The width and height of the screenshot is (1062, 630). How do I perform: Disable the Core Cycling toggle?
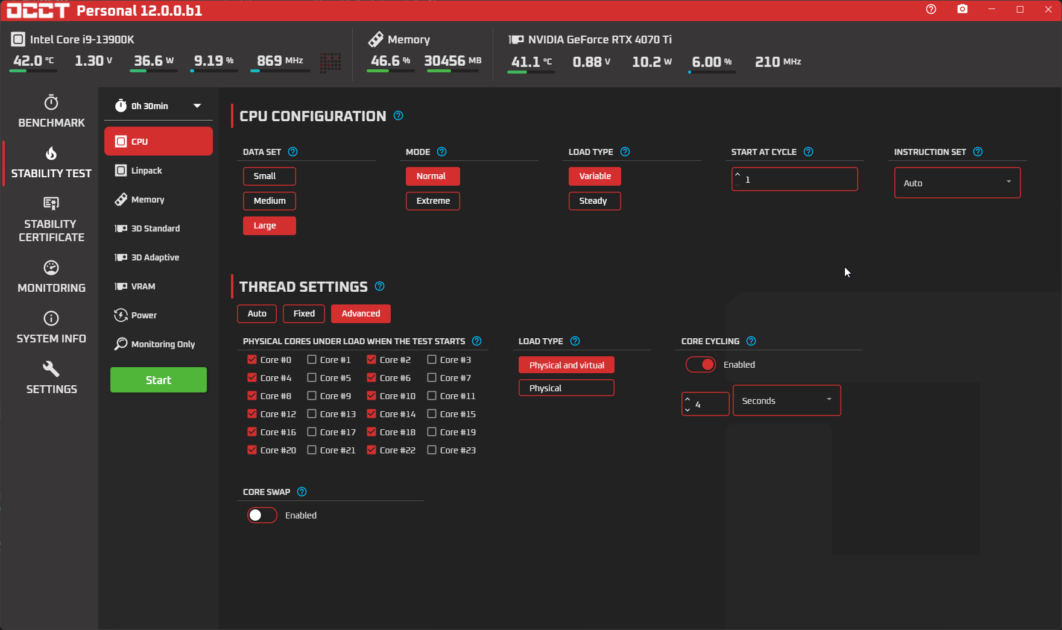coord(700,364)
